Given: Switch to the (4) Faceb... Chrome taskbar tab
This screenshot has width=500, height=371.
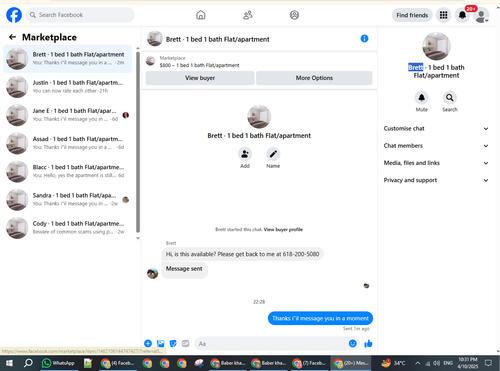Looking at the screenshot, I should click(x=119, y=363).
